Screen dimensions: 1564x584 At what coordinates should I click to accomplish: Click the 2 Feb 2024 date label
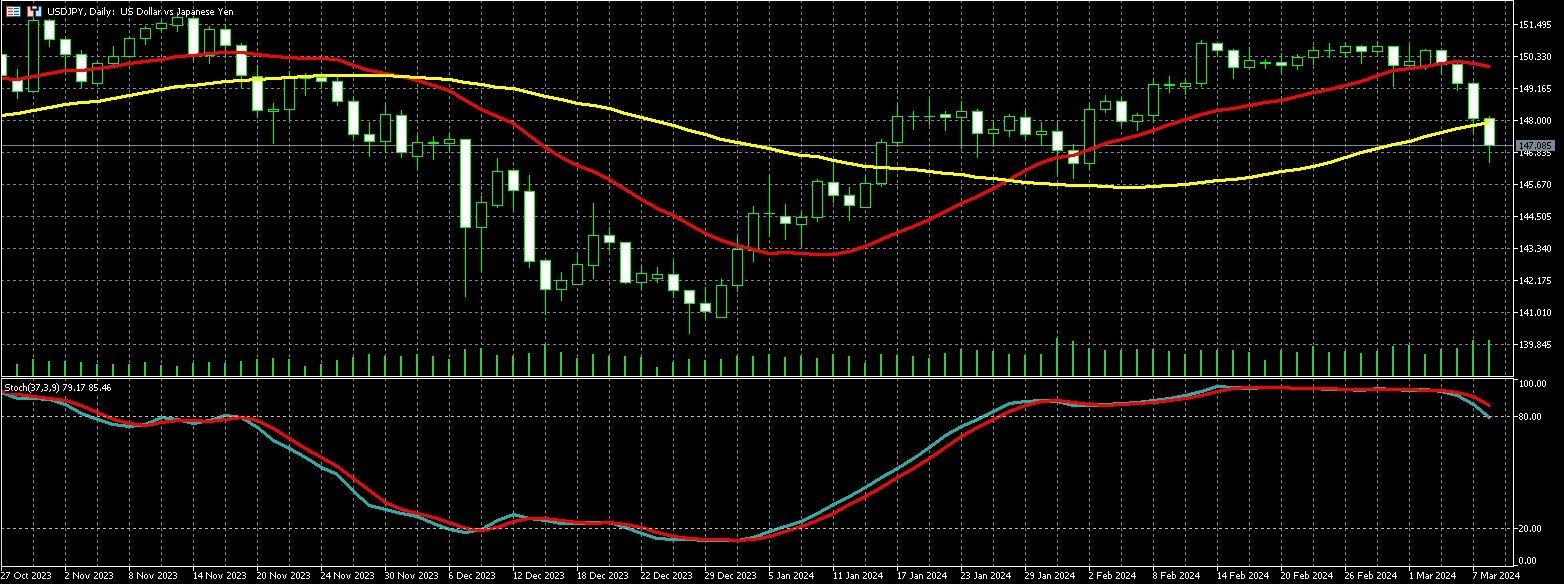pyautogui.click(x=1112, y=576)
